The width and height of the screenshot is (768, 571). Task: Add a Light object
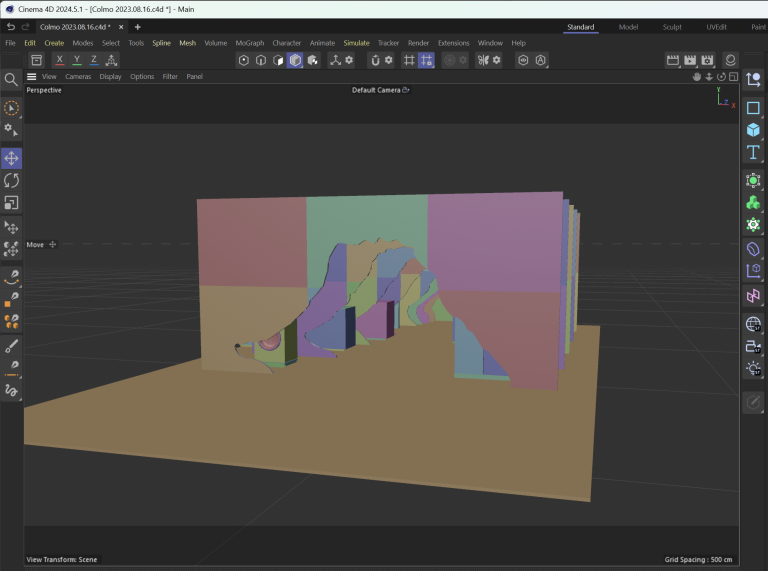[x=753, y=369]
